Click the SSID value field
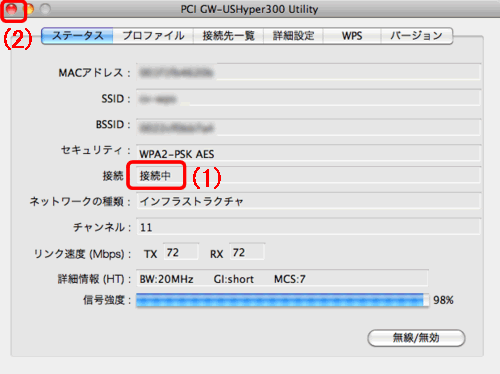500x374 pixels. pyautogui.click(x=308, y=98)
